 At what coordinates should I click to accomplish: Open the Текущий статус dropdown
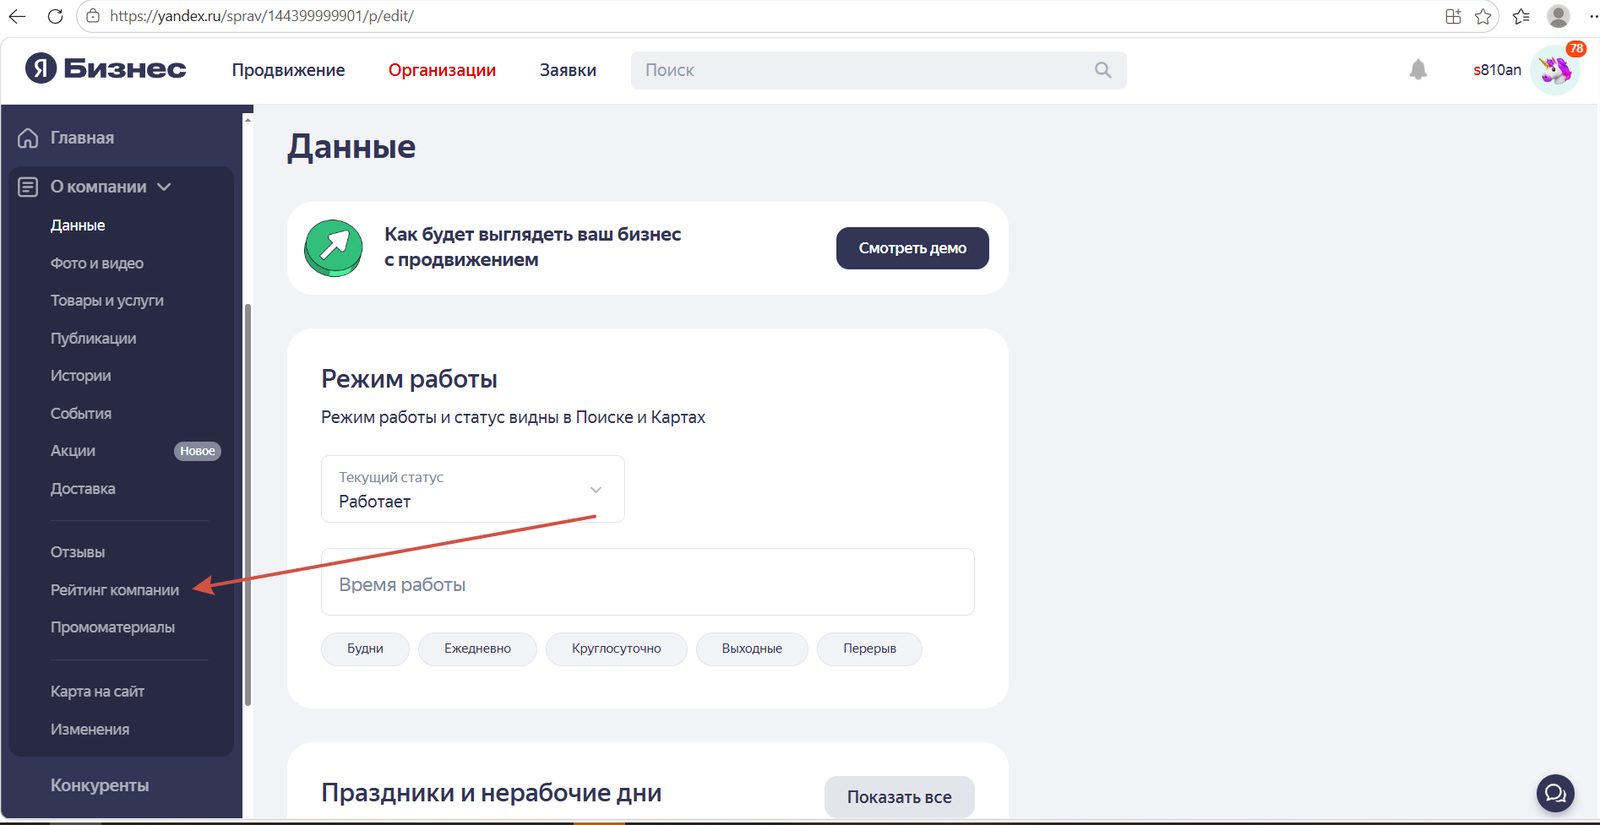click(x=473, y=489)
